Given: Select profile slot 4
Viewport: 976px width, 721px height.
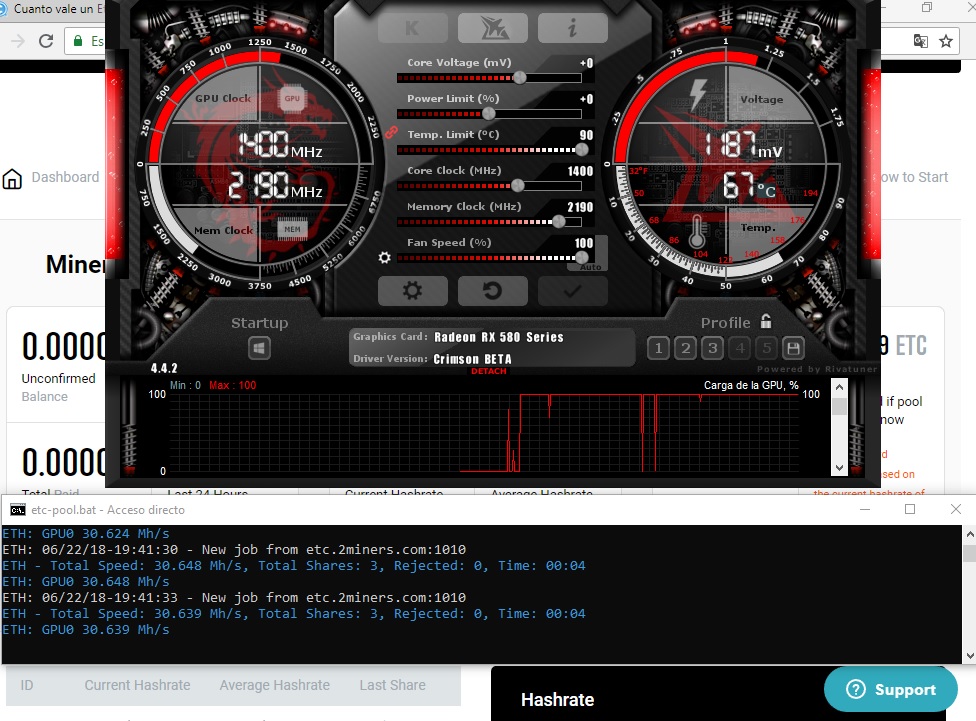Looking at the screenshot, I should (740, 348).
